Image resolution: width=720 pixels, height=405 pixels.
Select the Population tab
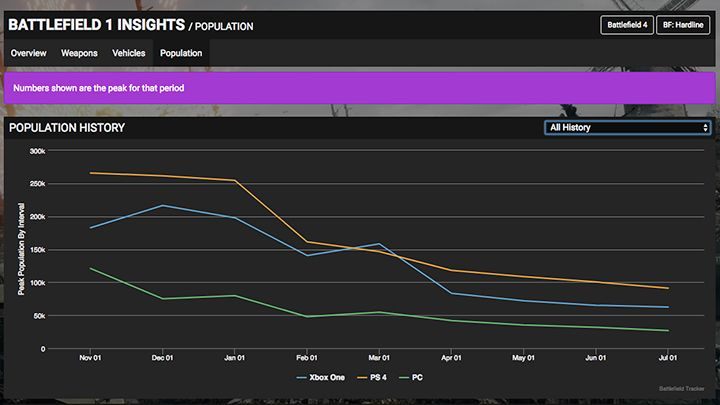181,53
